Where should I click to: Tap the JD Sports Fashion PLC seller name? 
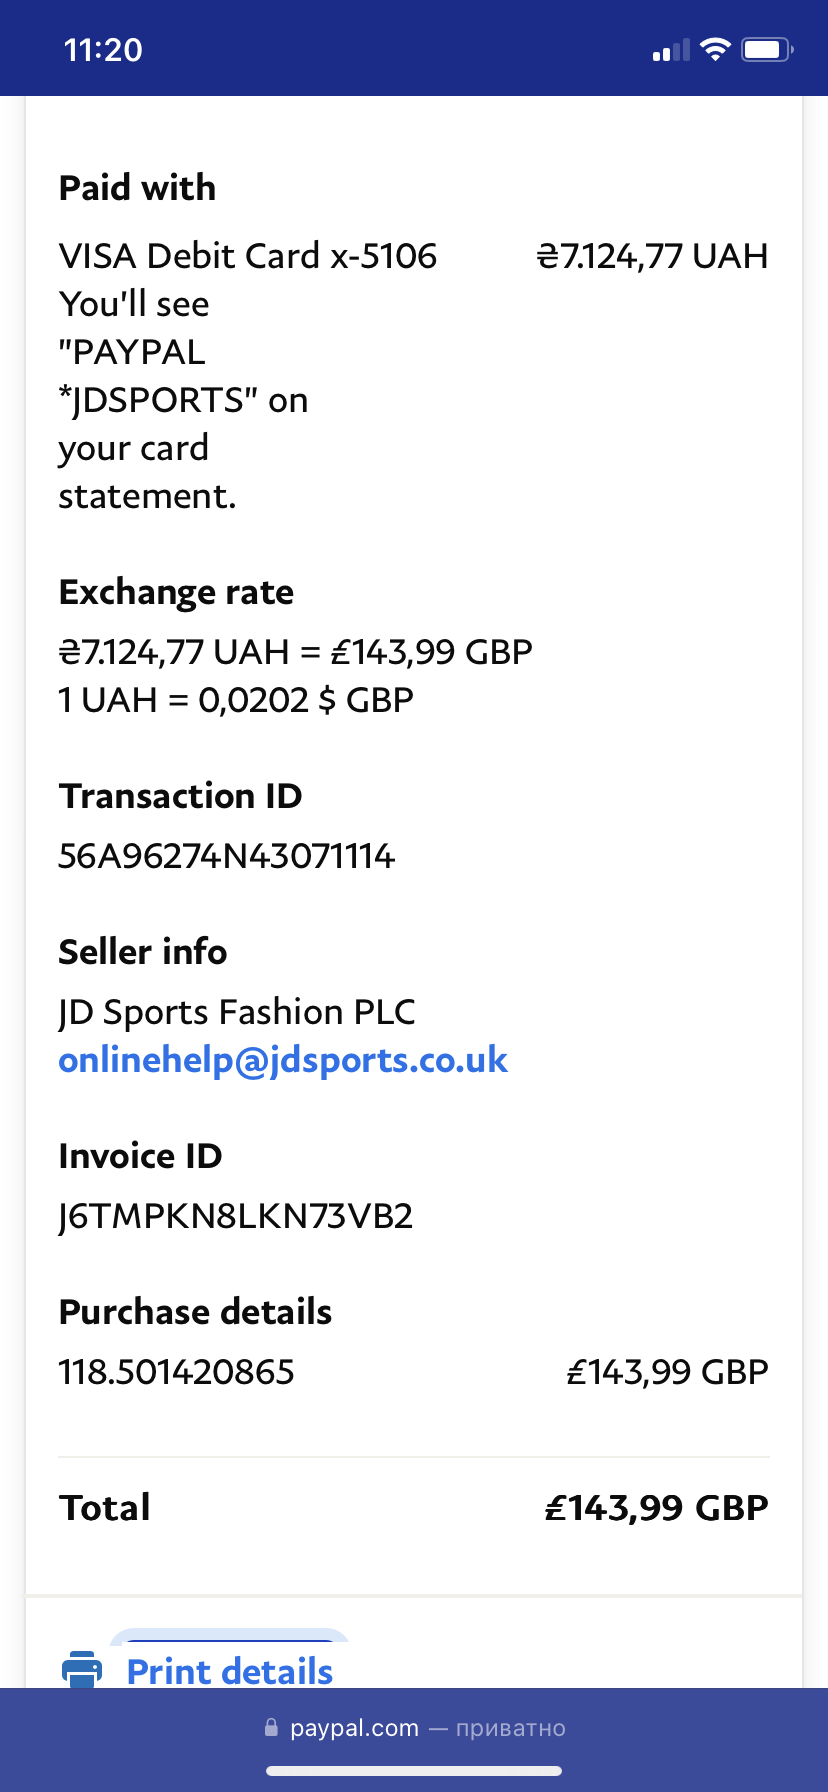point(237,1012)
